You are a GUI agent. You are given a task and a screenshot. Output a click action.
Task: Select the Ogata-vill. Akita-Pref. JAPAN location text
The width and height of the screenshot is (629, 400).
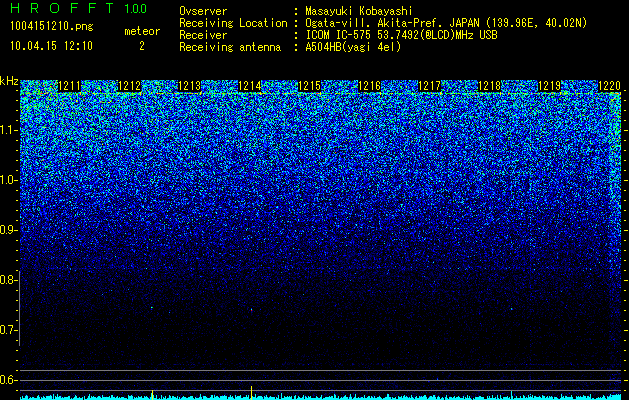click(x=446, y=23)
